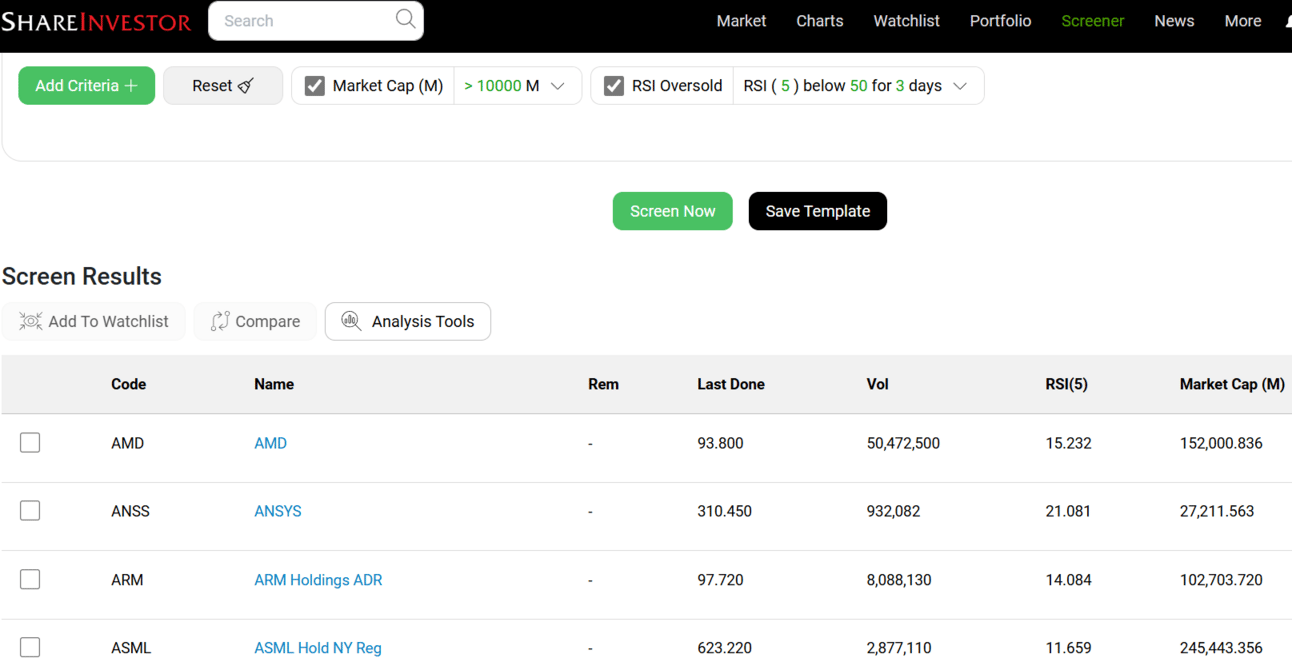This screenshot has width=1292, height=670.
Task: Uncheck the Market Cap (M) criteria checkbox
Action: 315,86
